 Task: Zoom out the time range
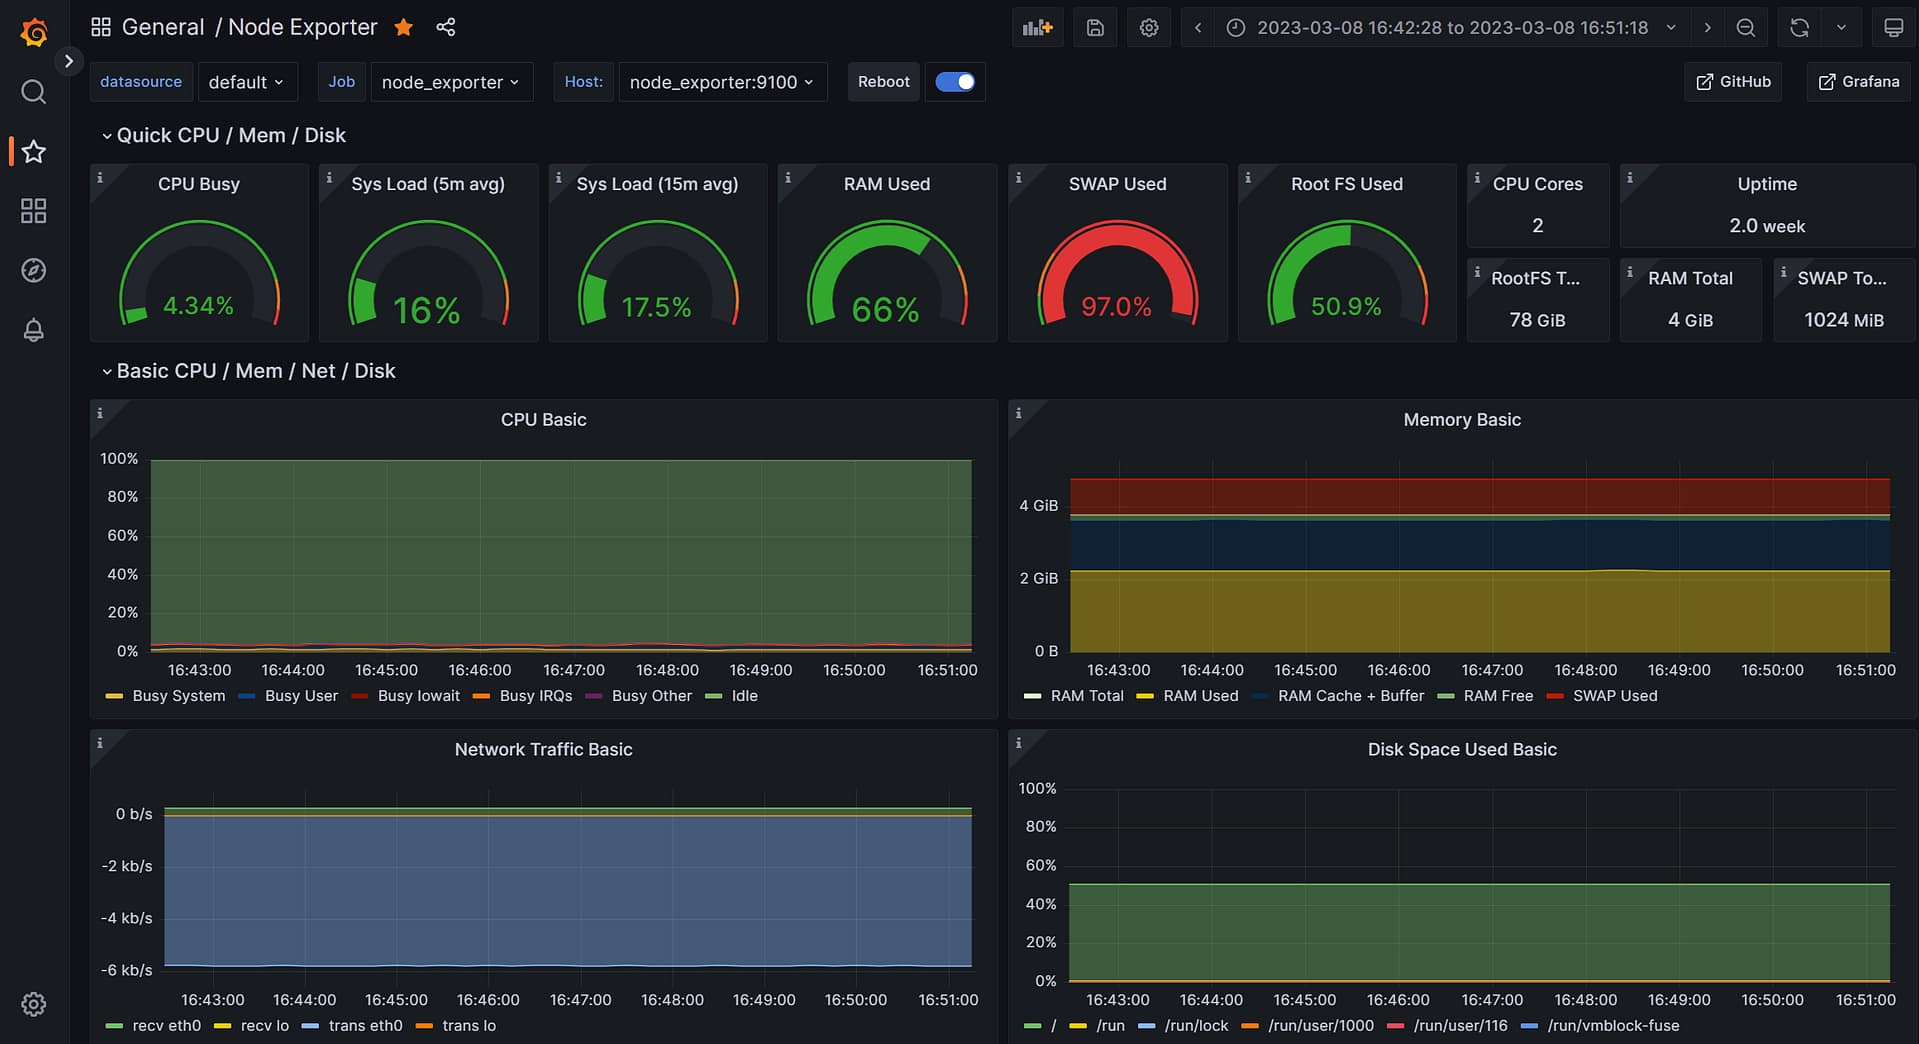click(1745, 28)
